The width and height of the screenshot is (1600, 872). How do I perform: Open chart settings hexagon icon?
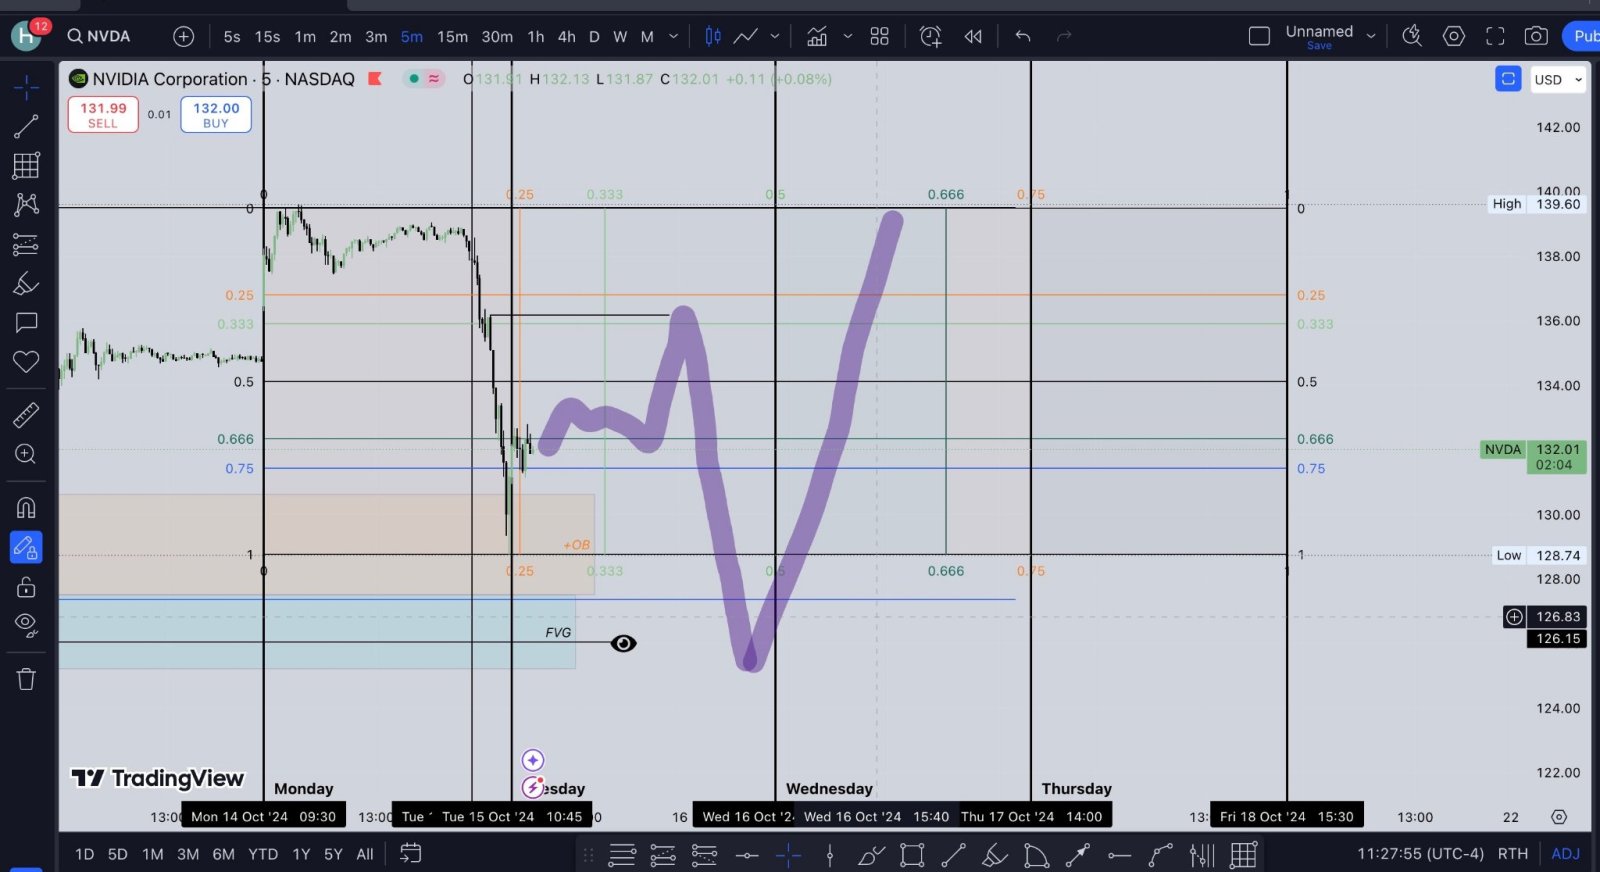point(1453,36)
